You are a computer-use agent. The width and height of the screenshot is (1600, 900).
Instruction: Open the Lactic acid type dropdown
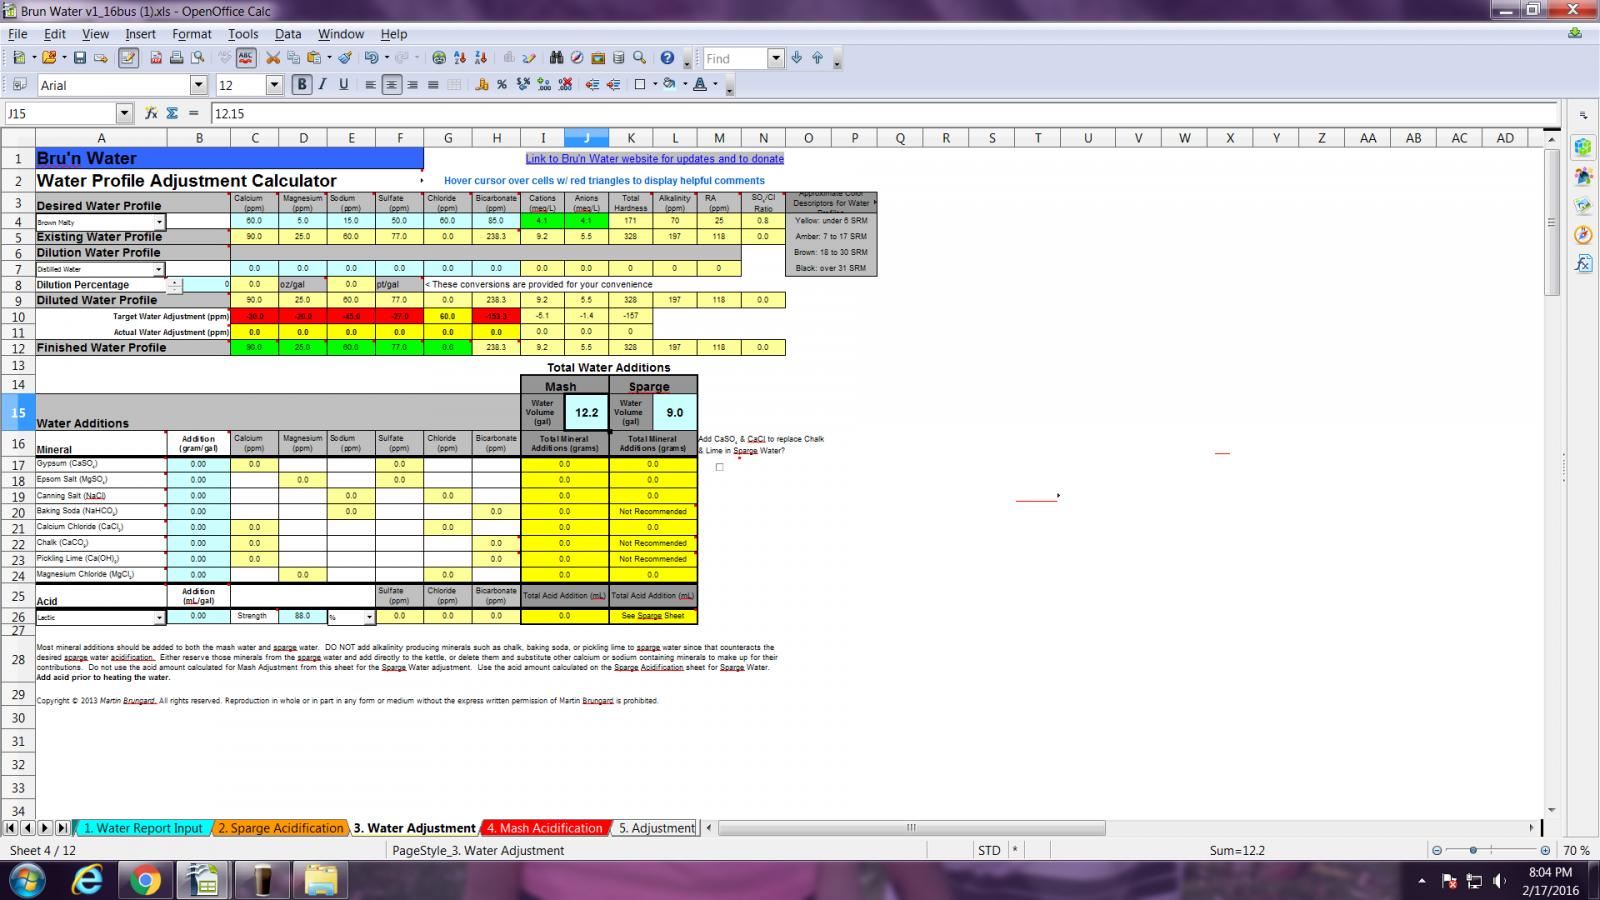158,617
